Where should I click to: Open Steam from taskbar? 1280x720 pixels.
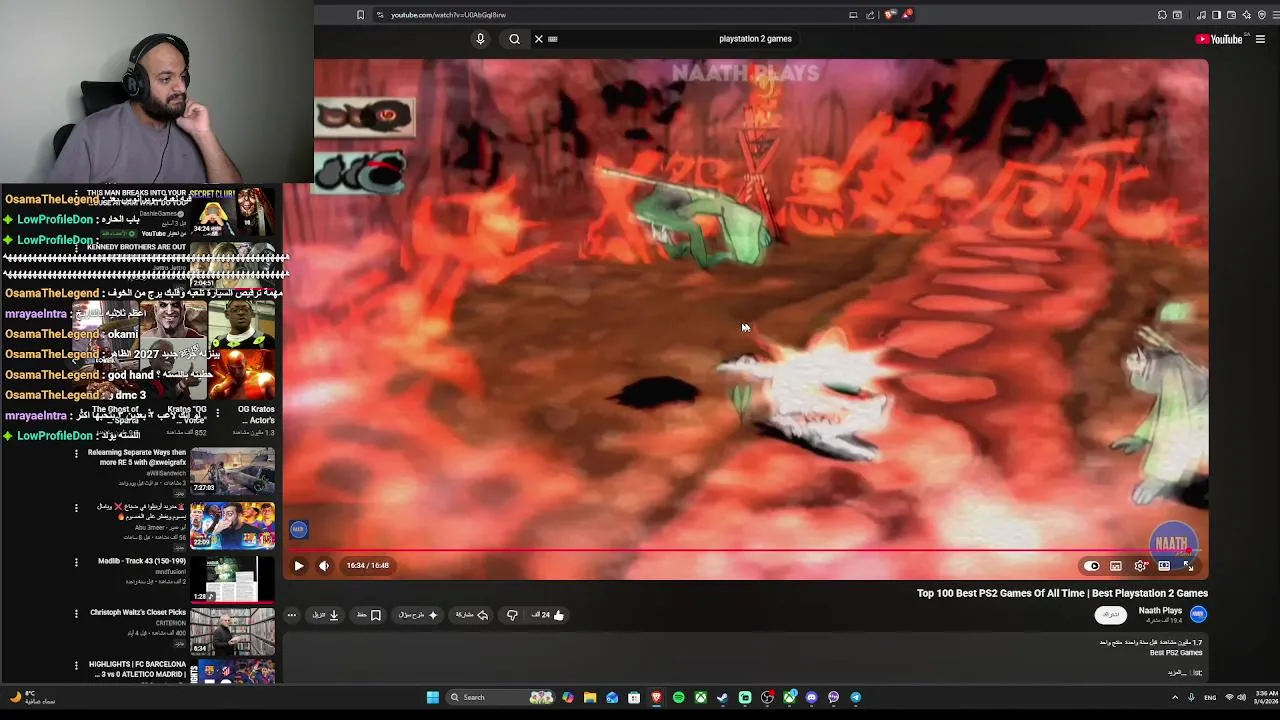[x=723, y=697]
